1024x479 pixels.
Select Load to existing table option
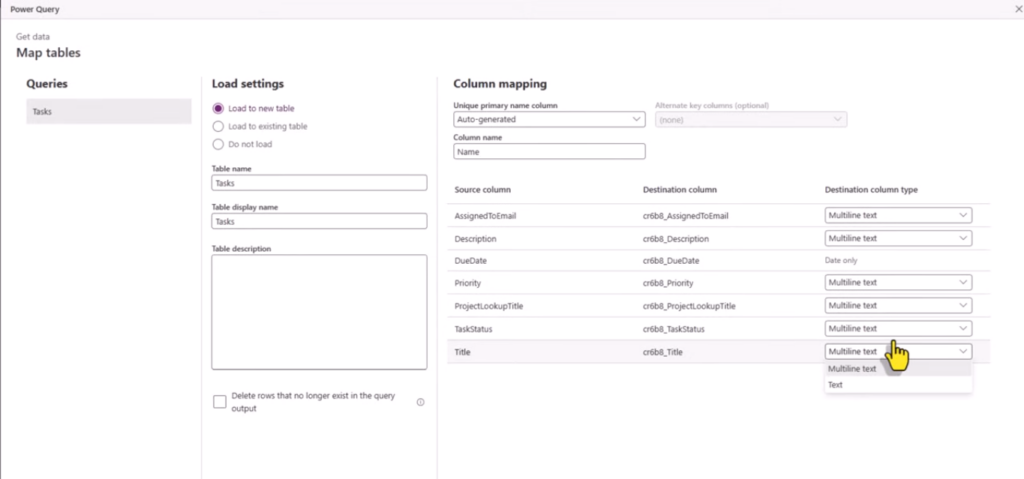tap(218, 126)
